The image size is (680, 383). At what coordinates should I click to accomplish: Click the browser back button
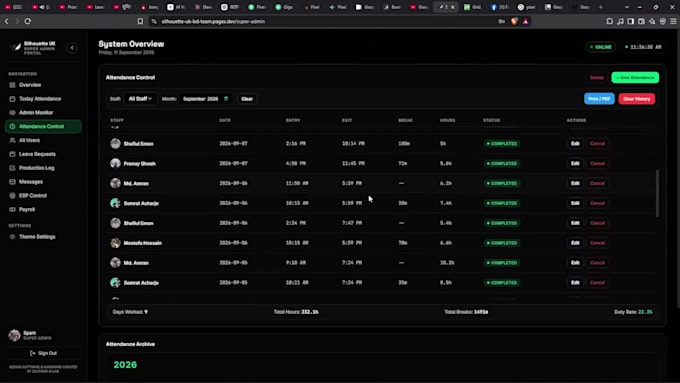(x=7, y=21)
